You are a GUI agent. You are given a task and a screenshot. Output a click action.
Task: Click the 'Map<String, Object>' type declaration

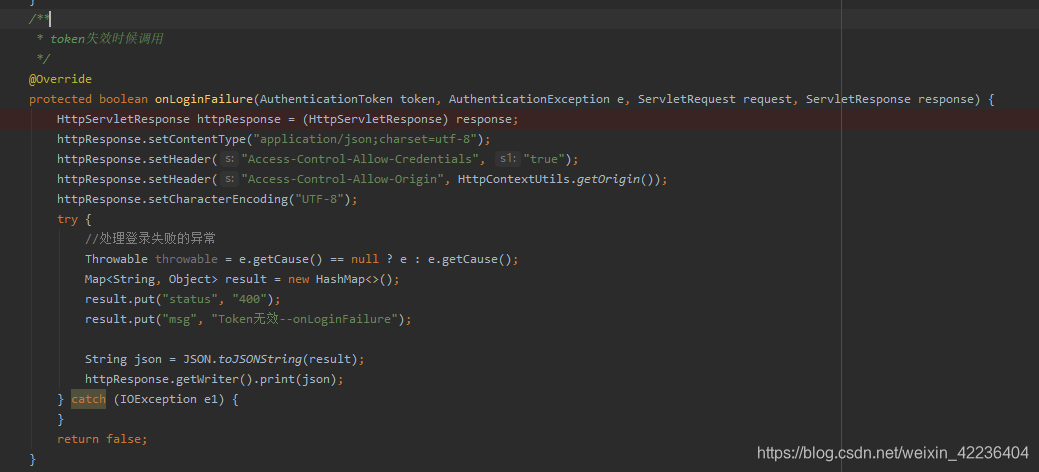pos(151,278)
